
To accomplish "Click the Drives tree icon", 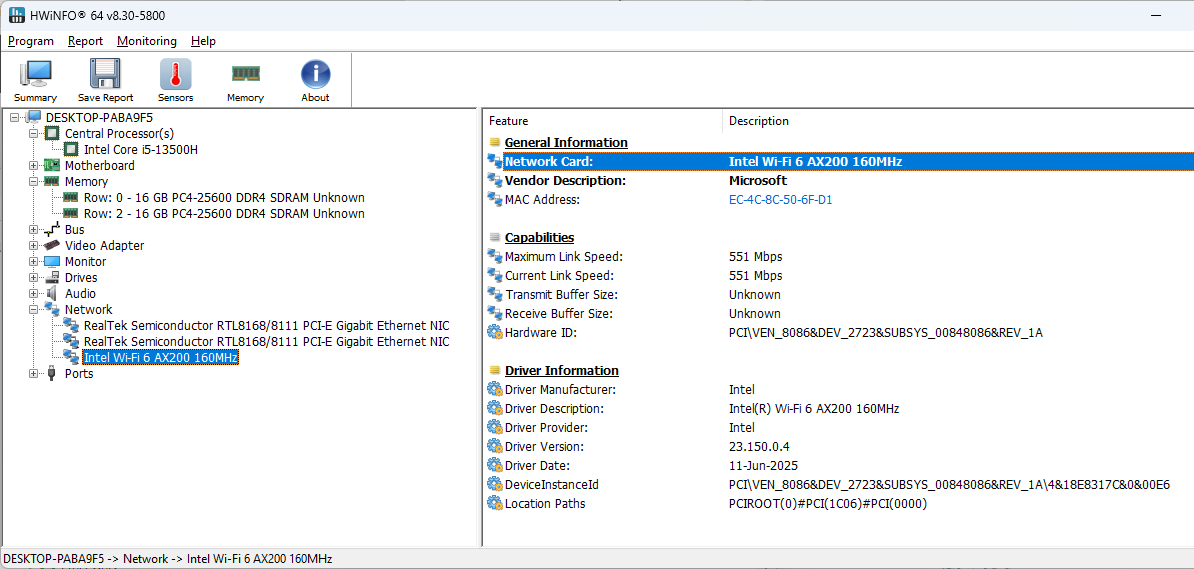I will [x=53, y=277].
